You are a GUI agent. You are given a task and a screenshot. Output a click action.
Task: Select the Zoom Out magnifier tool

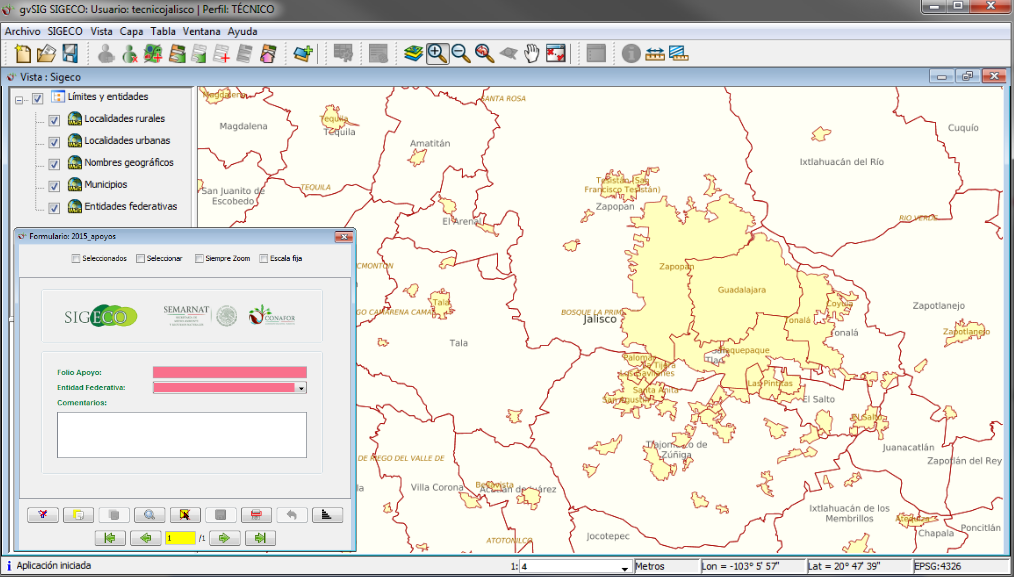461,53
